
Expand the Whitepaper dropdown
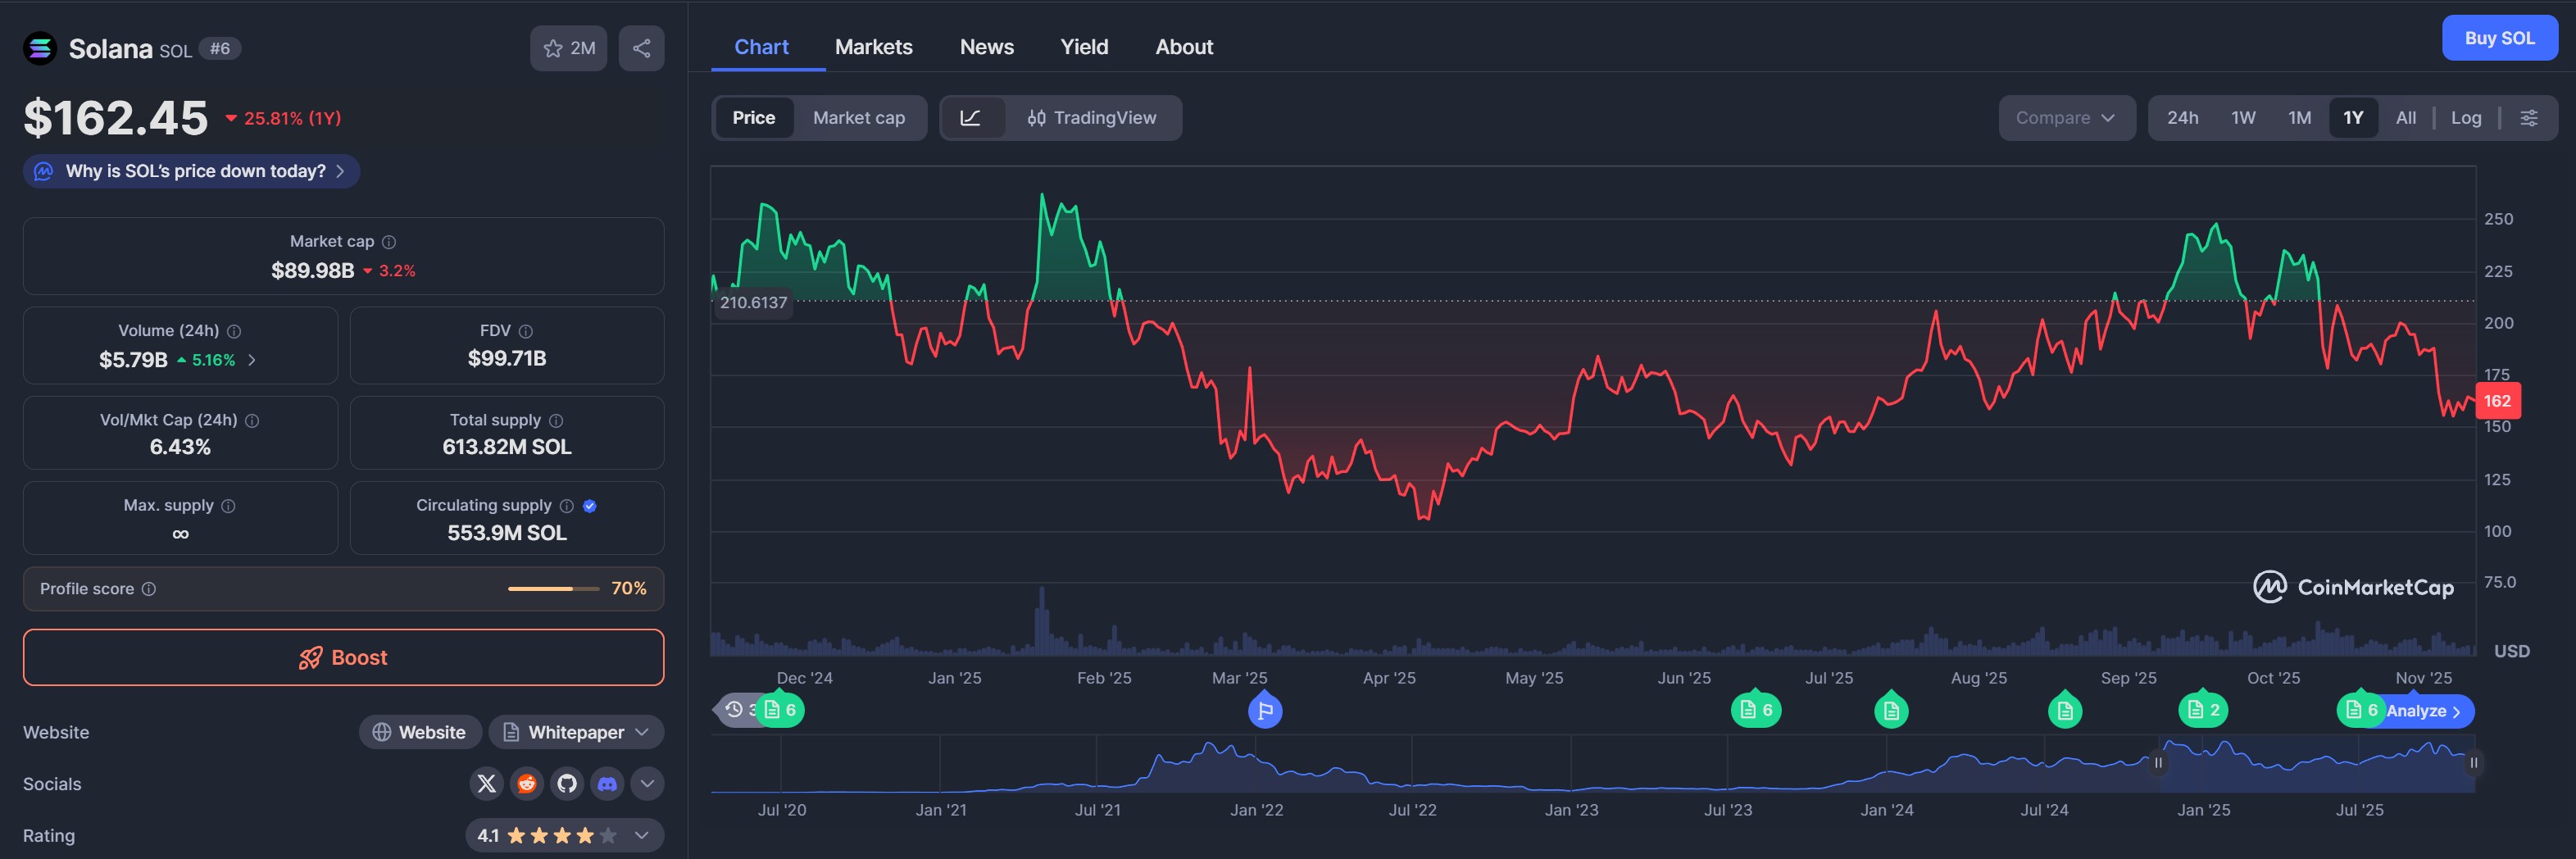click(576, 732)
